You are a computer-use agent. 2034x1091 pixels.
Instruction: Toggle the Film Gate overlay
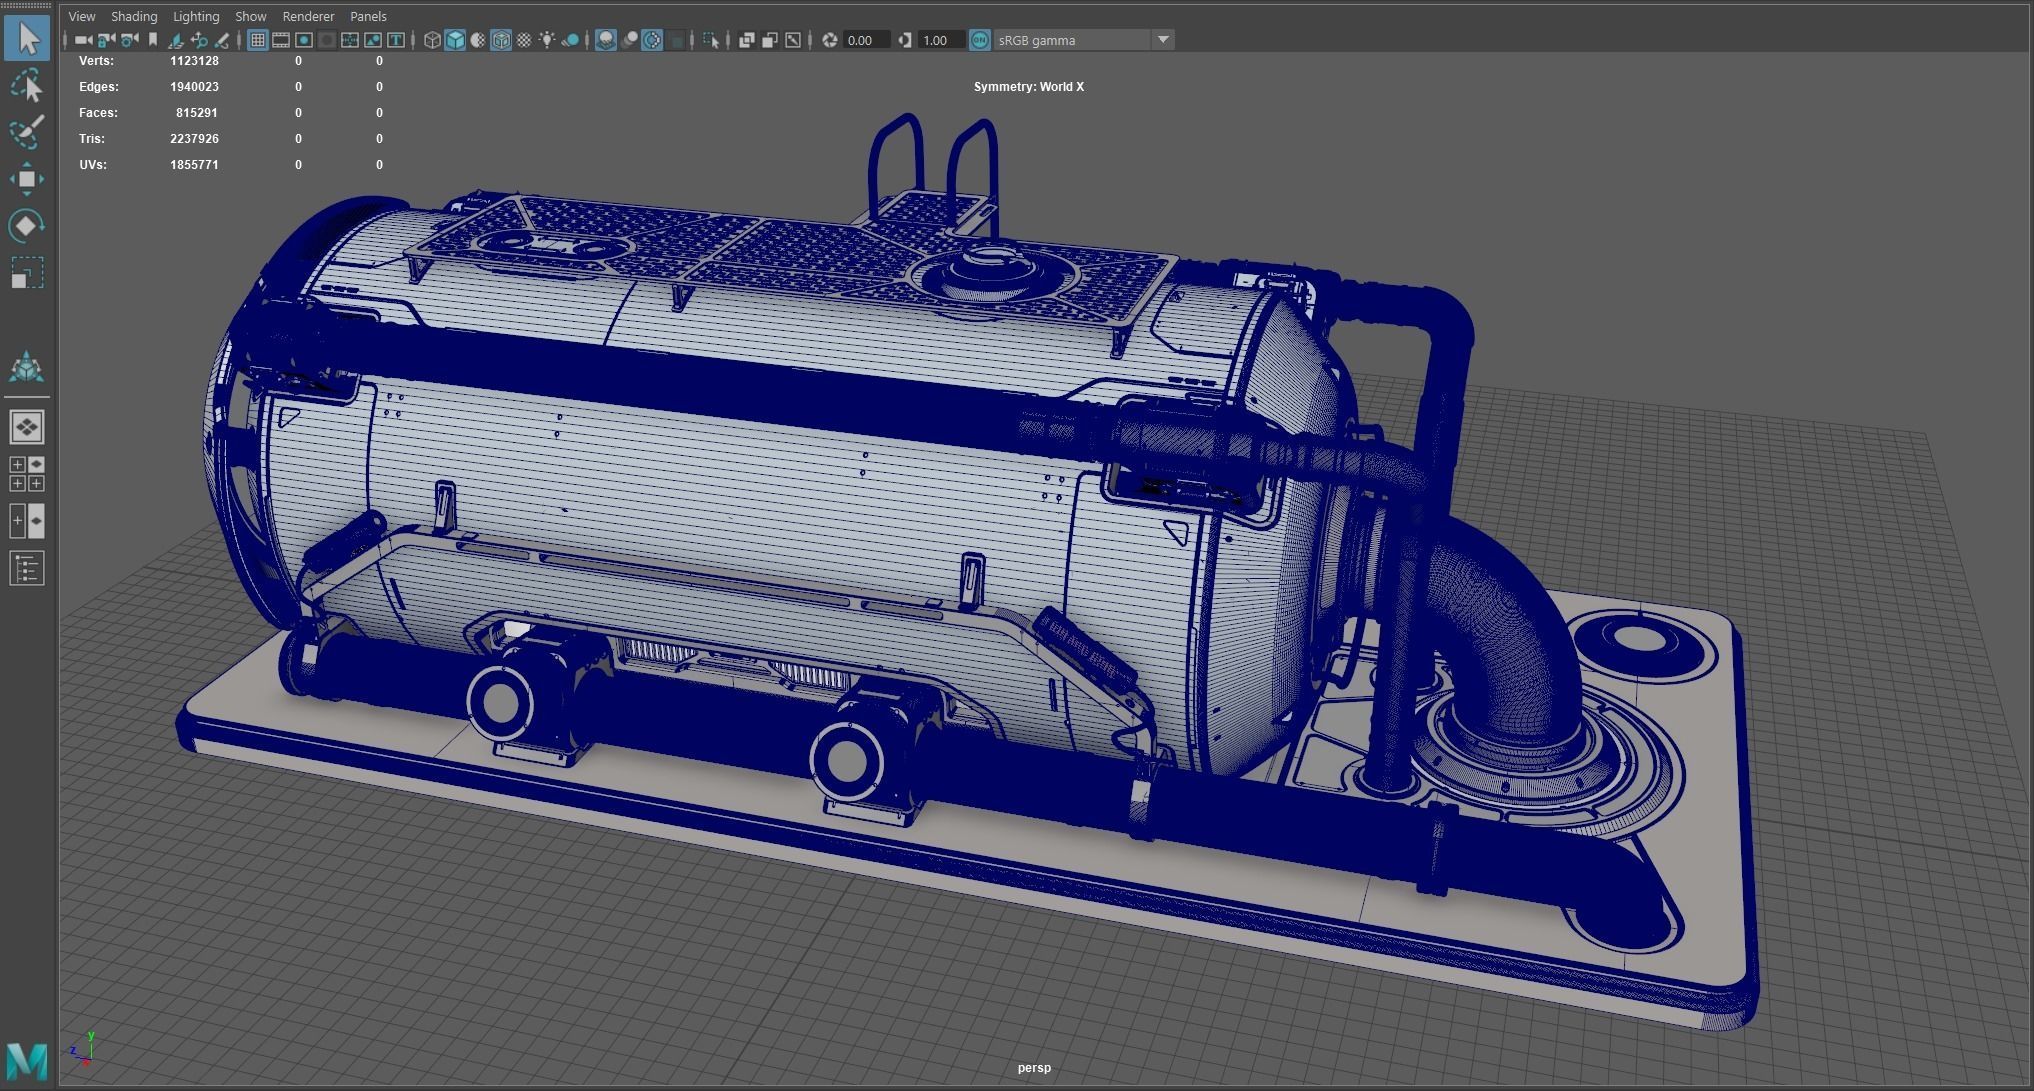click(x=281, y=40)
